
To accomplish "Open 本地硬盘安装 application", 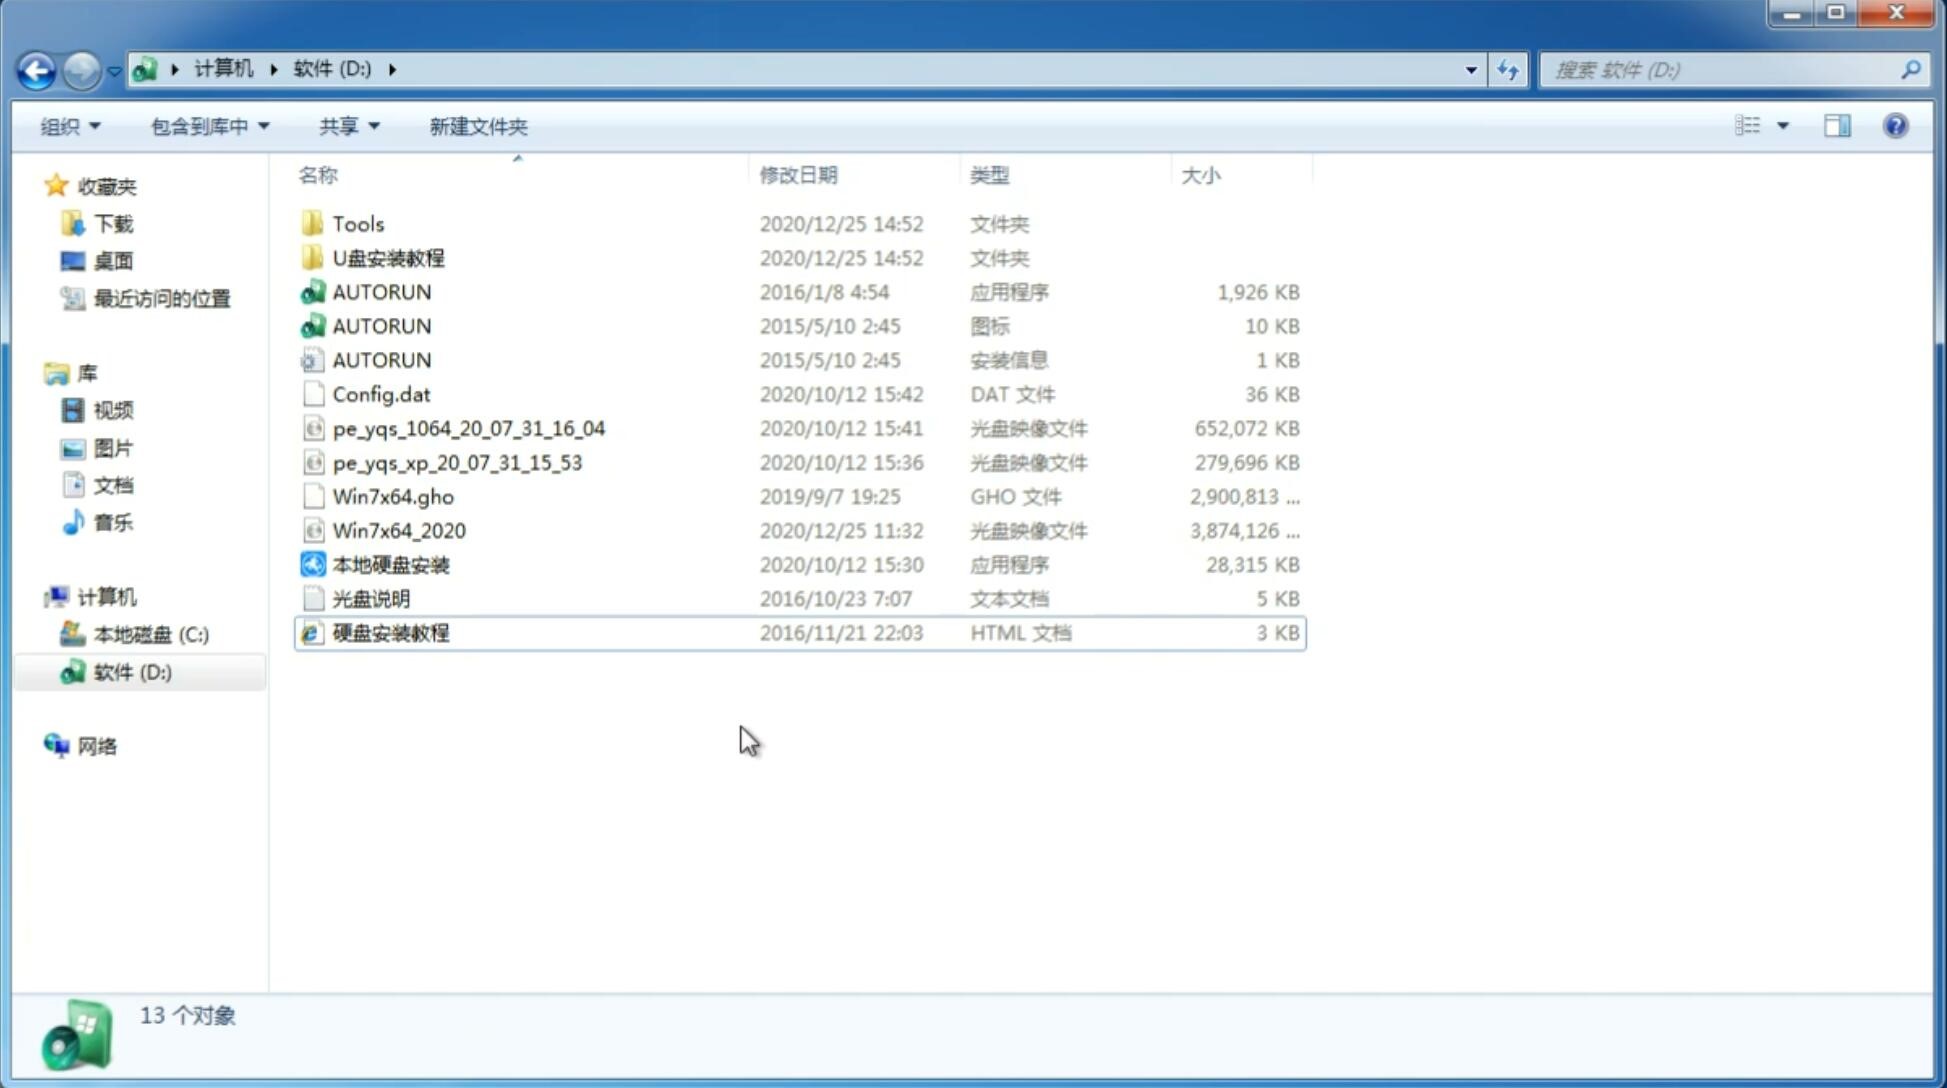I will (389, 564).
